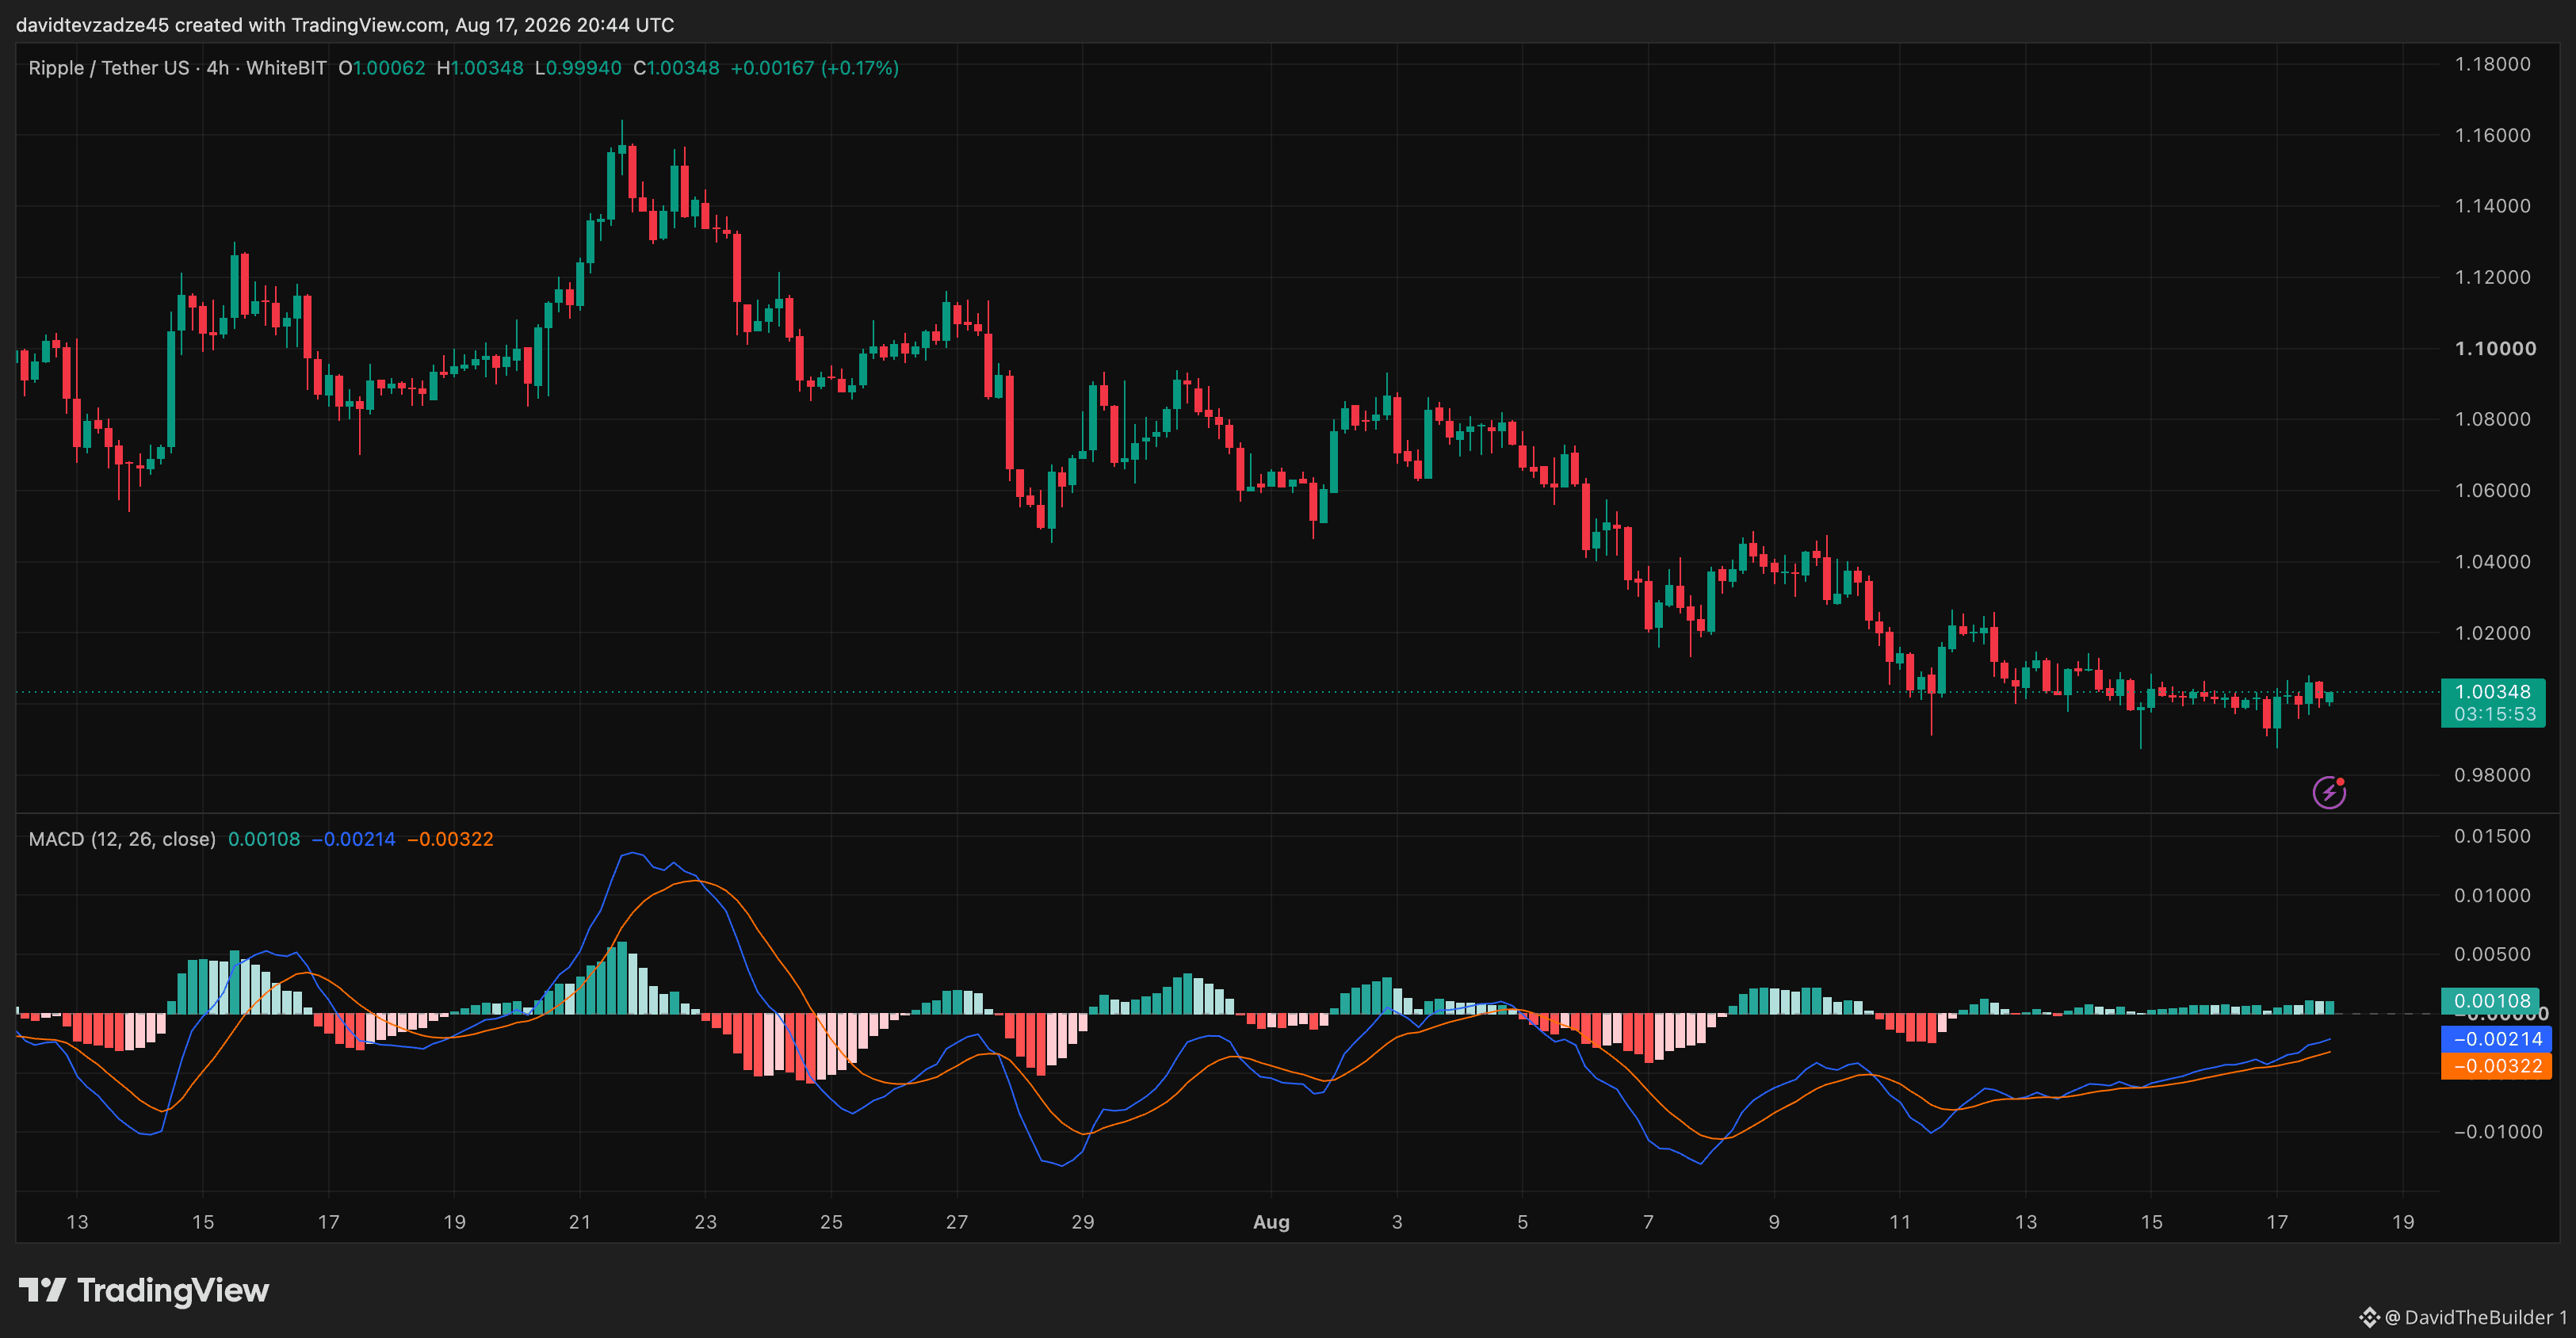Click the 1.02000 price axis label

[2493, 633]
